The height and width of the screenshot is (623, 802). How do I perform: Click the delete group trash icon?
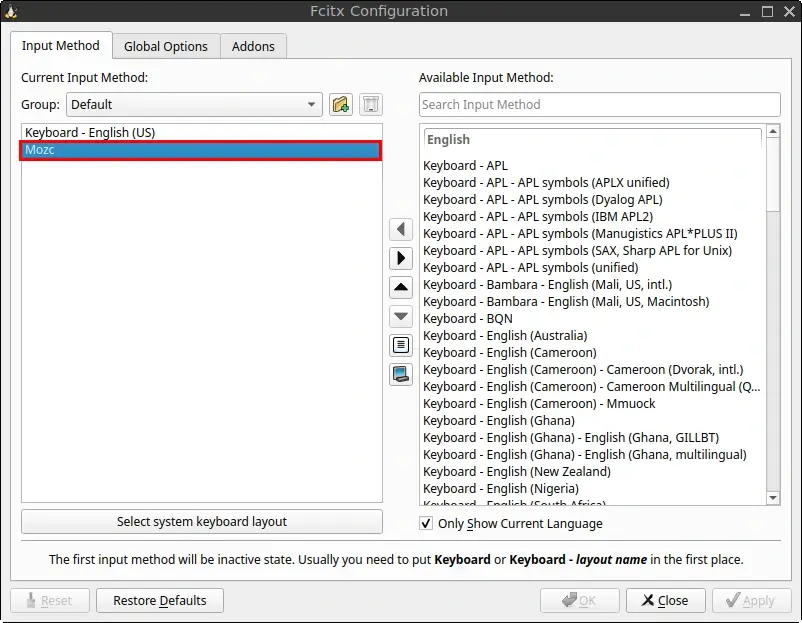coord(371,104)
